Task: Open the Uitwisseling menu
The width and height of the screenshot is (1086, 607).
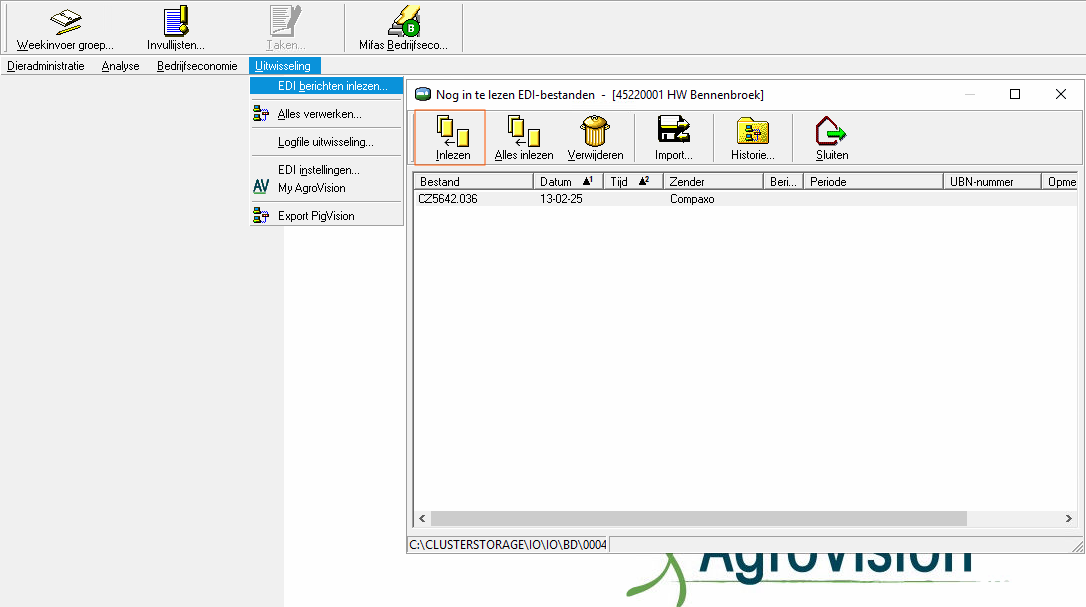Action: pos(283,66)
